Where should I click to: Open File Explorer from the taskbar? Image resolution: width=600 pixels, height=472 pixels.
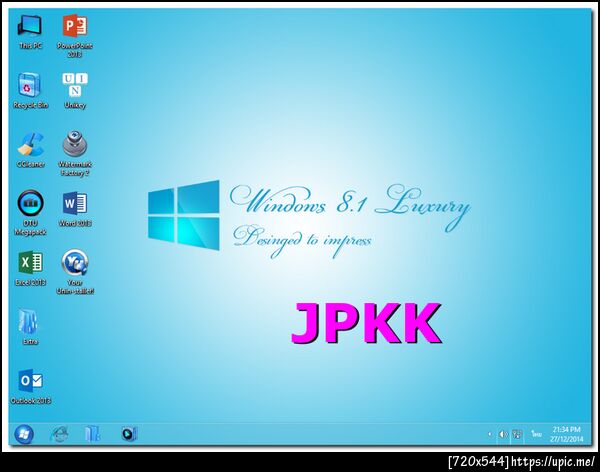pyautogui.click(x=92, y=434)
